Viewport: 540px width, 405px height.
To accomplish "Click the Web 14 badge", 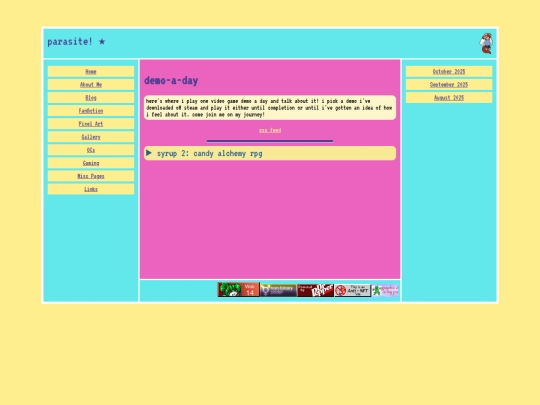I will point(238,290).
